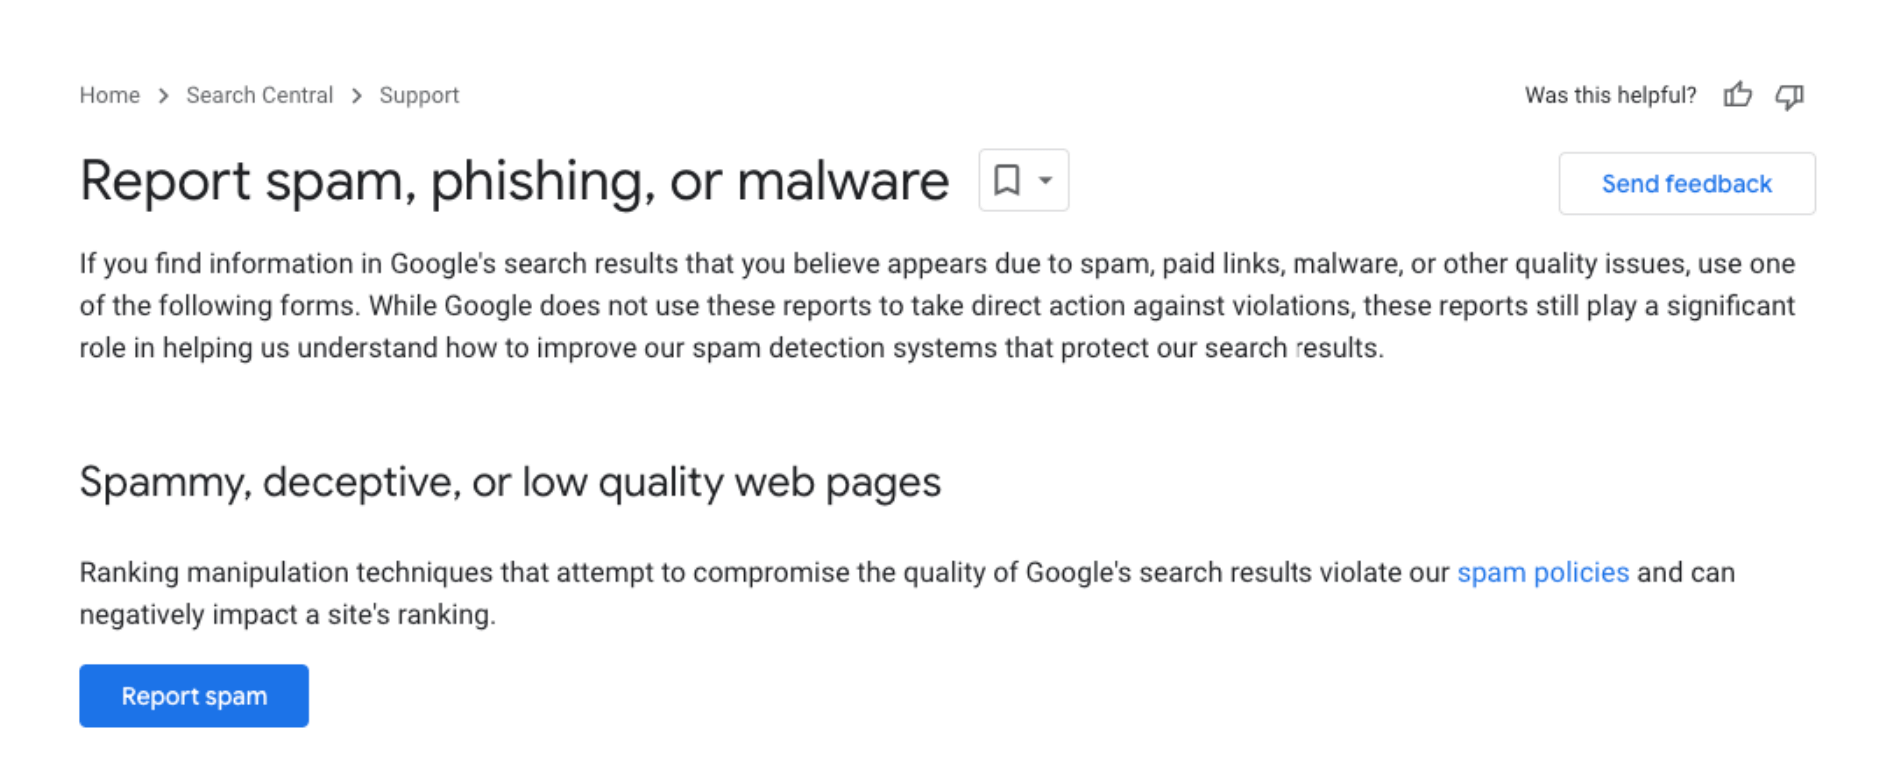This screenshot has height=760, width=1880.
Task: Toggle negative feedback for this article
Action: point(1790,95)
